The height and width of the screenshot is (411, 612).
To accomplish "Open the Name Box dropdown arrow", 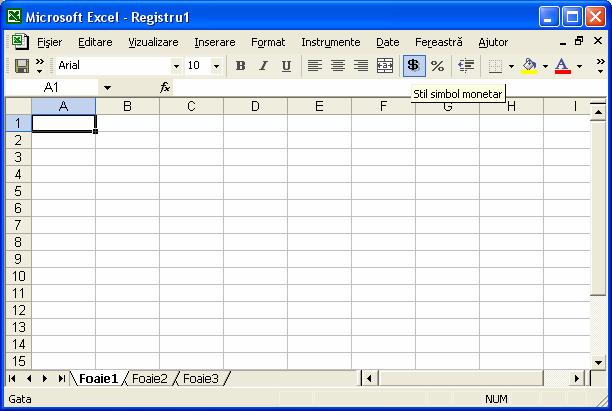I will (x=107, y=88).
